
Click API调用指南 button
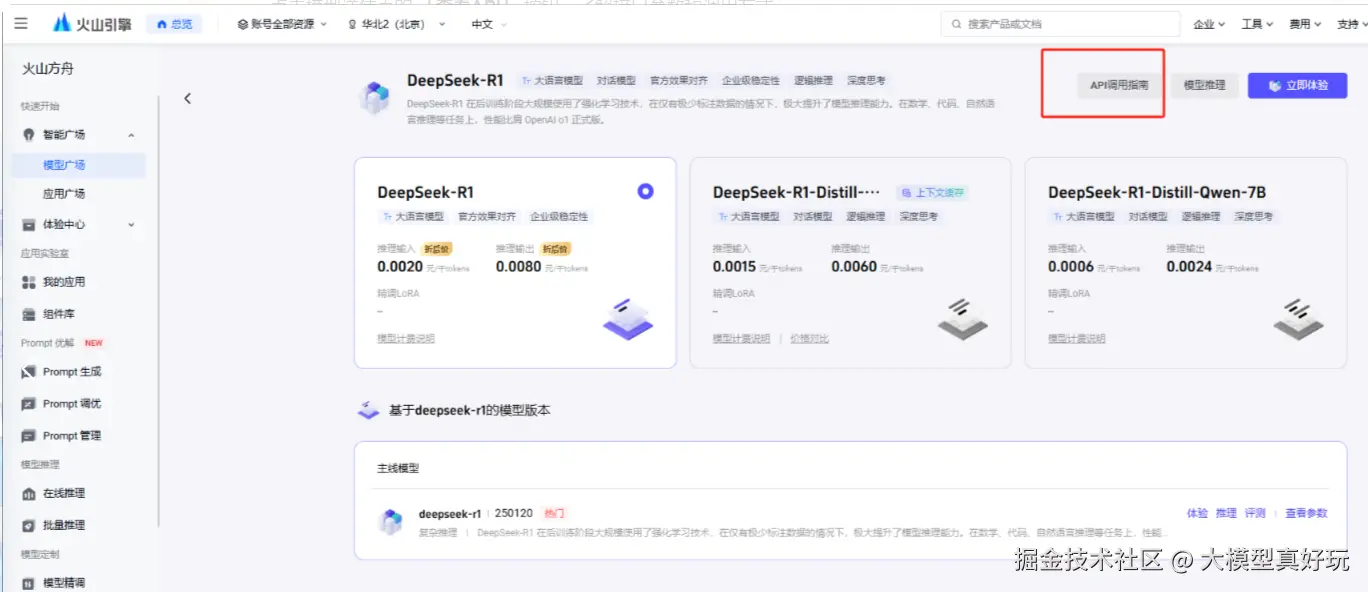(x=1119, y=86)
